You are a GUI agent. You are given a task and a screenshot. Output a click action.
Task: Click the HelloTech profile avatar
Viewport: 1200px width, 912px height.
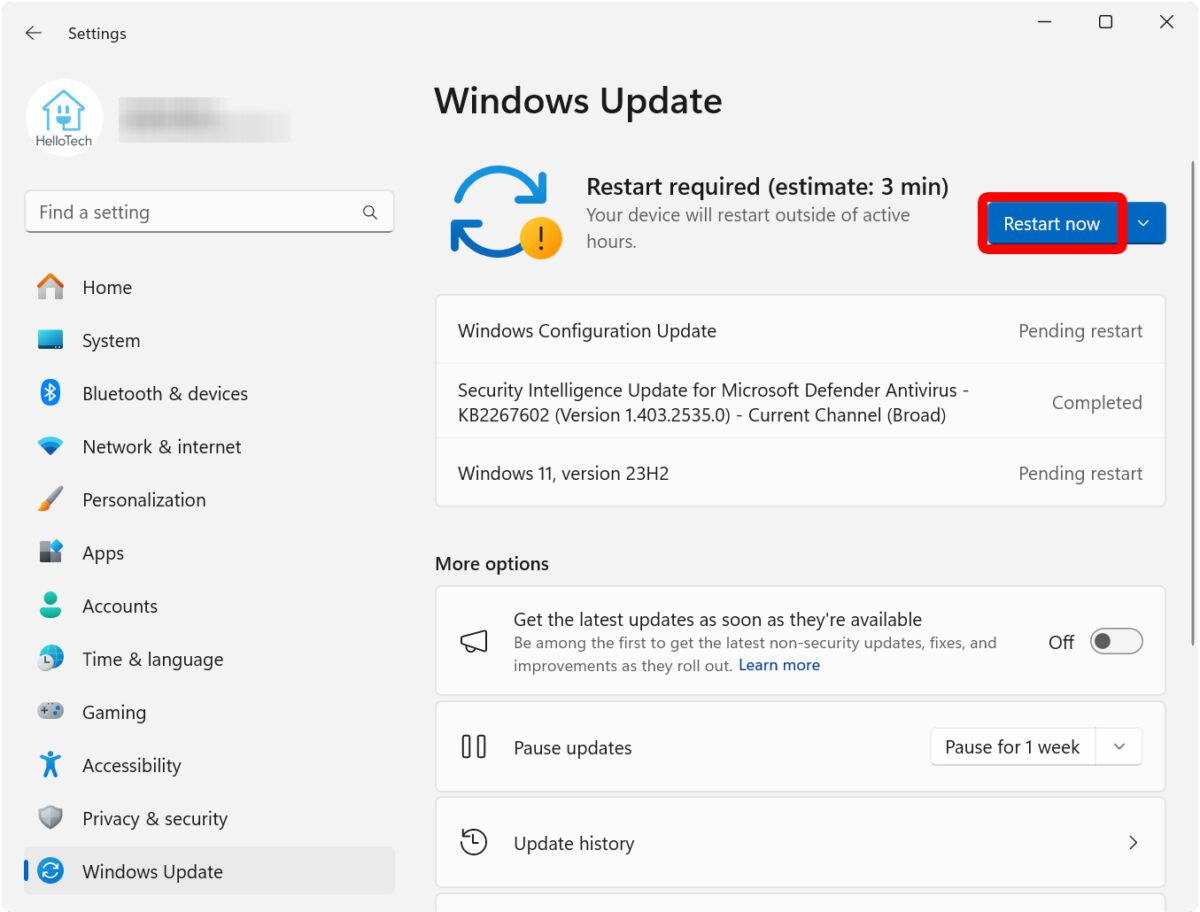pos(64,118)
